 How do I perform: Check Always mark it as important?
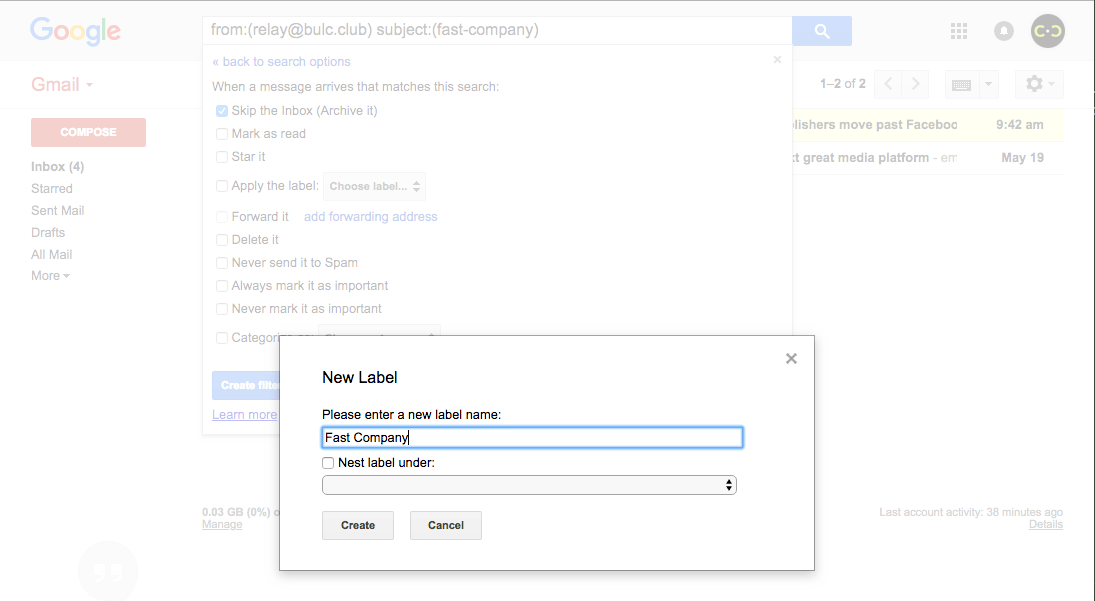222,286
